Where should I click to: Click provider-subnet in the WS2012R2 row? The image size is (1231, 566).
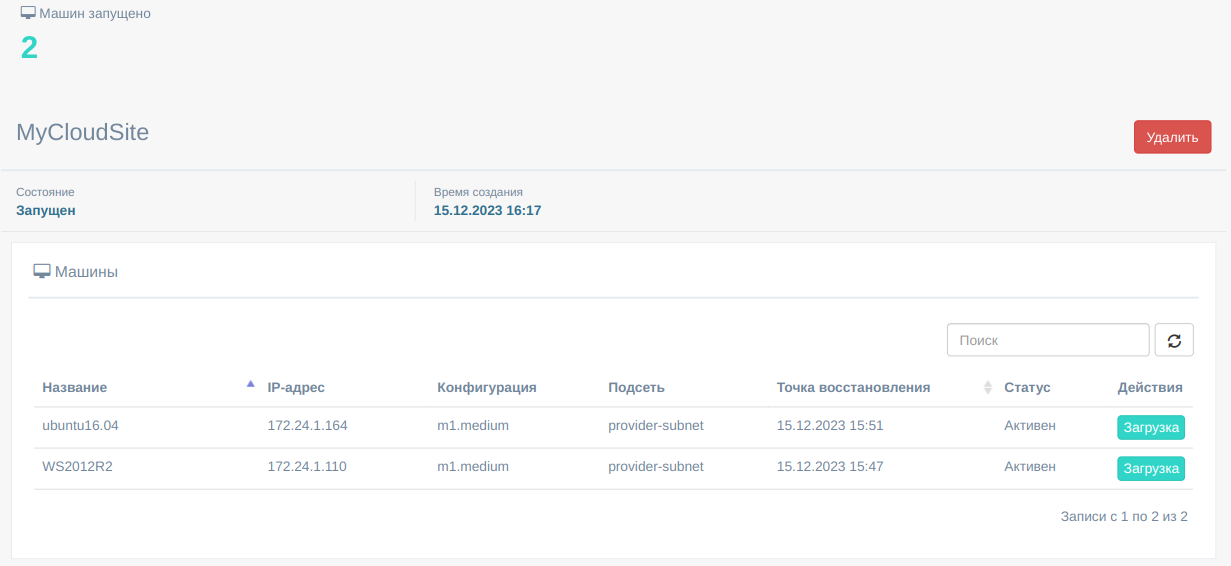click(656, 466)
